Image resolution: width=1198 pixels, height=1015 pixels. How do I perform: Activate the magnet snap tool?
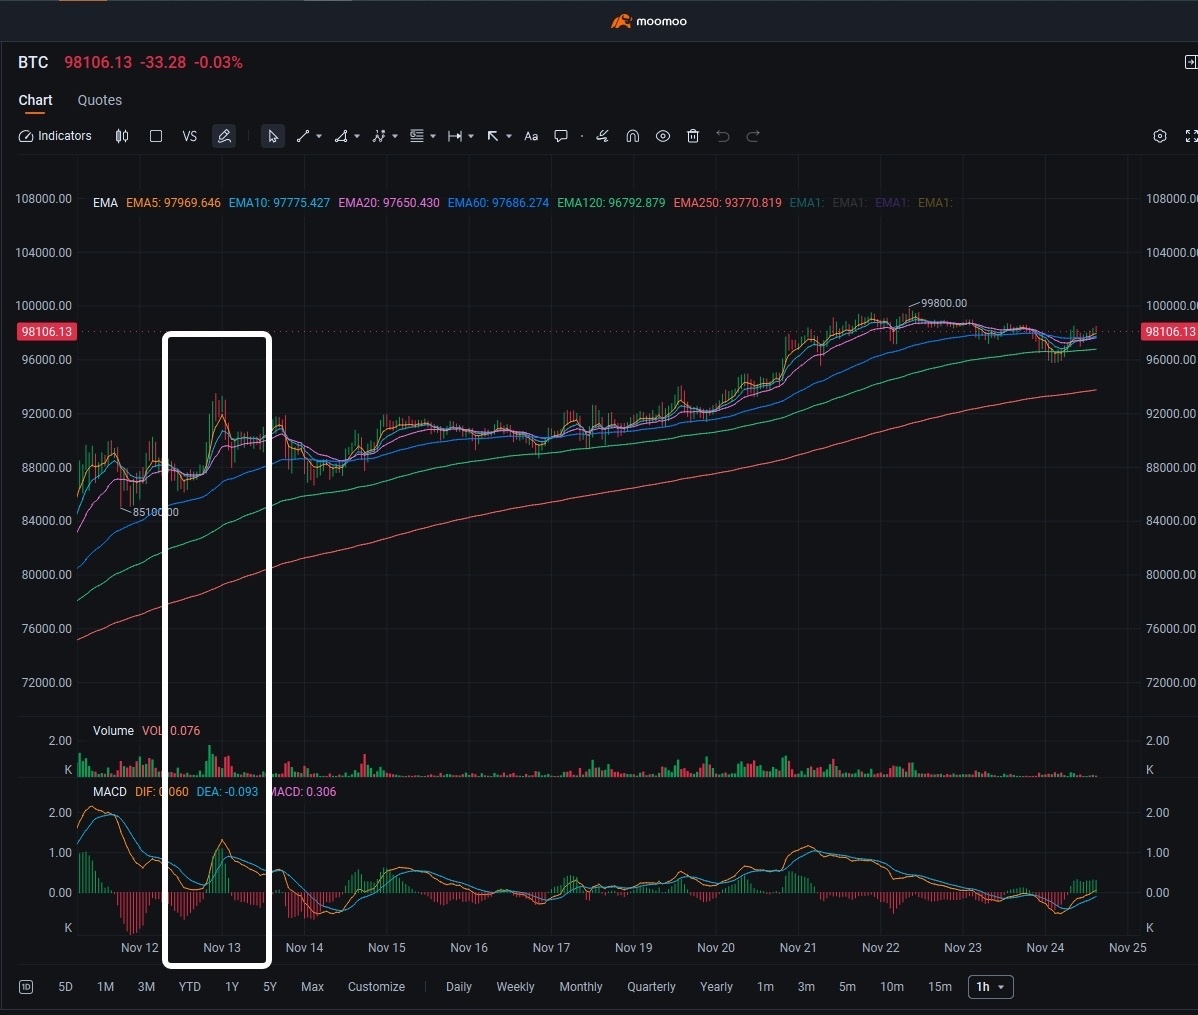pos(633,136)
